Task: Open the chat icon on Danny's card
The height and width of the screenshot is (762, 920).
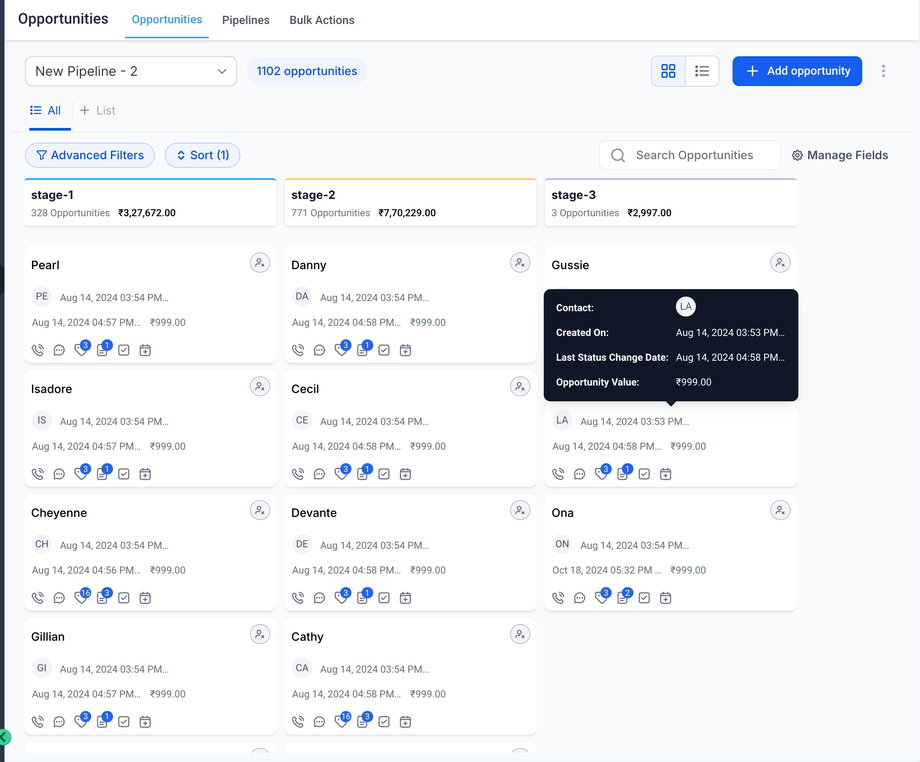Action: (319, 350)
